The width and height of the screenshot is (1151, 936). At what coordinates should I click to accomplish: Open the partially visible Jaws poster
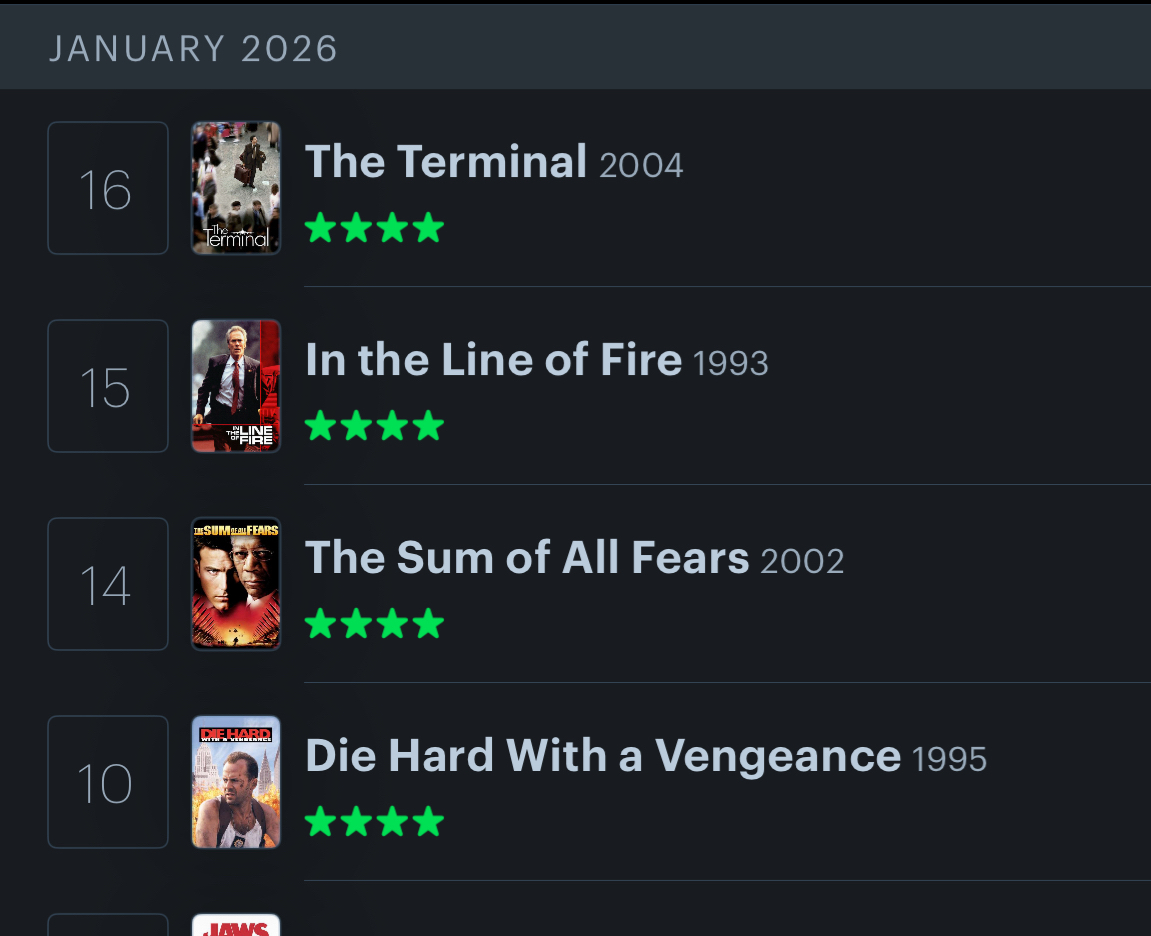236,926
